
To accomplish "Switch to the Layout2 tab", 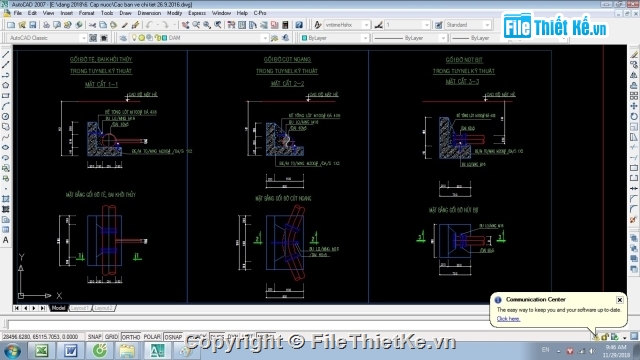I will pos(103,308).
